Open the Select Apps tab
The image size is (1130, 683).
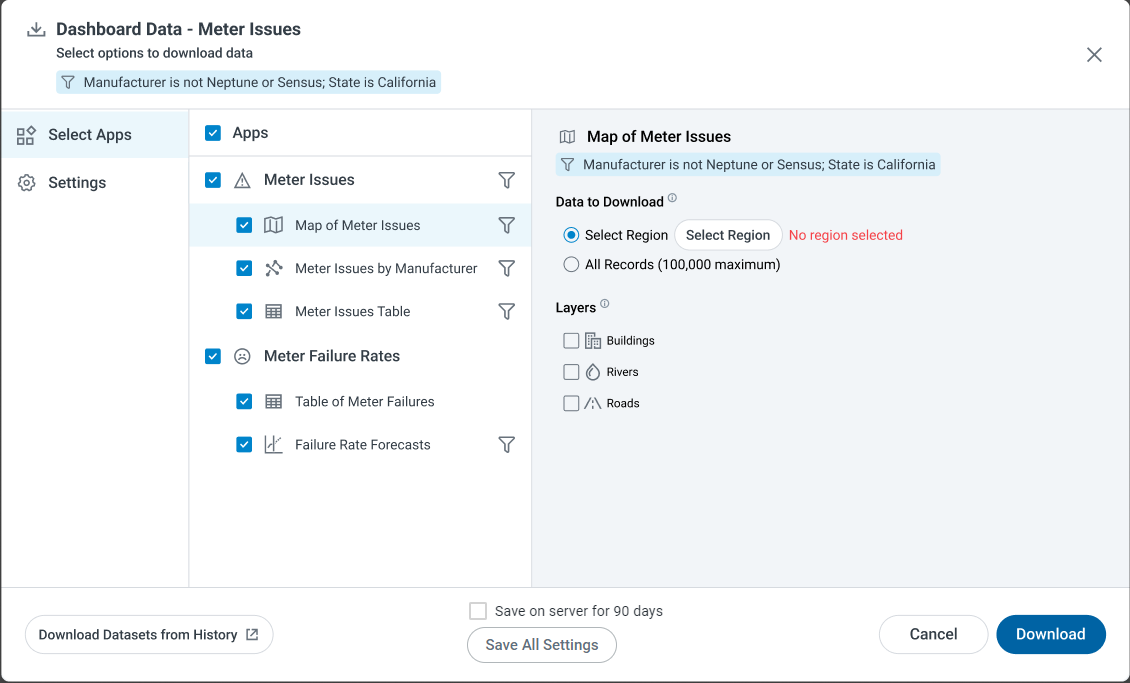90,135
